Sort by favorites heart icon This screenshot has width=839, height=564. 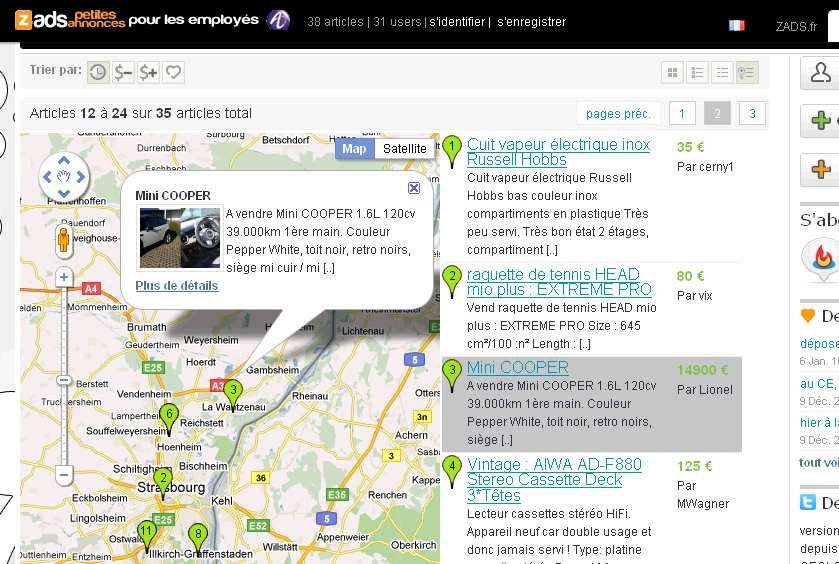click(173, 72)
